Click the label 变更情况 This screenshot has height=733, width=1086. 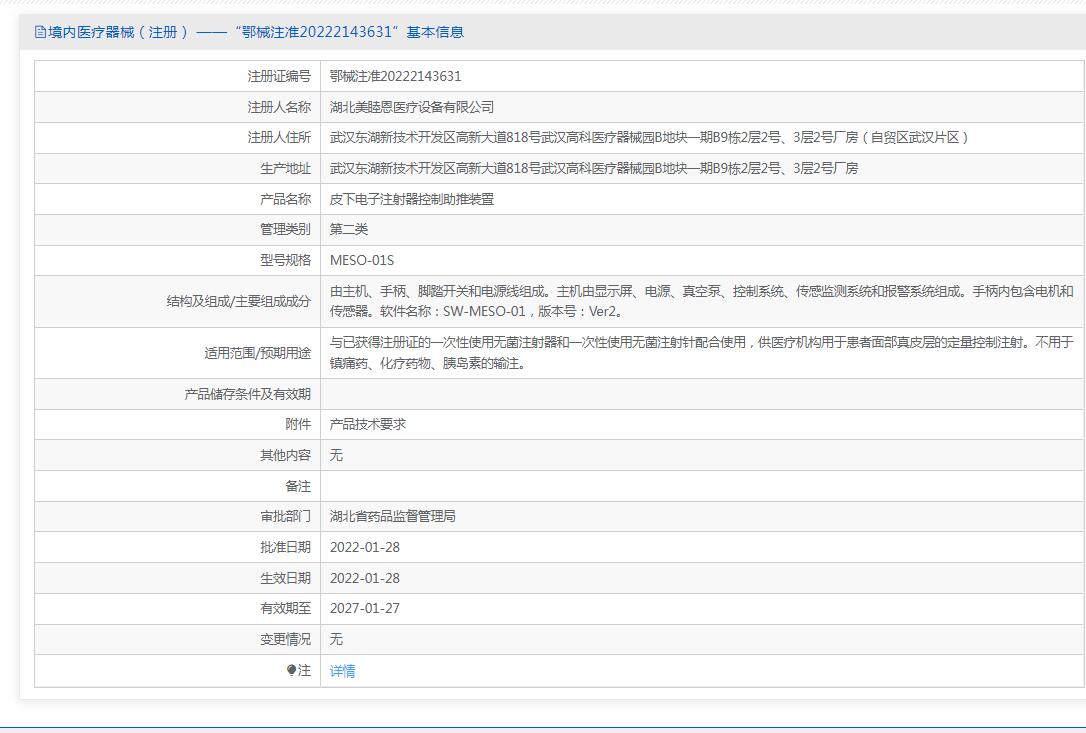[285, 639]
